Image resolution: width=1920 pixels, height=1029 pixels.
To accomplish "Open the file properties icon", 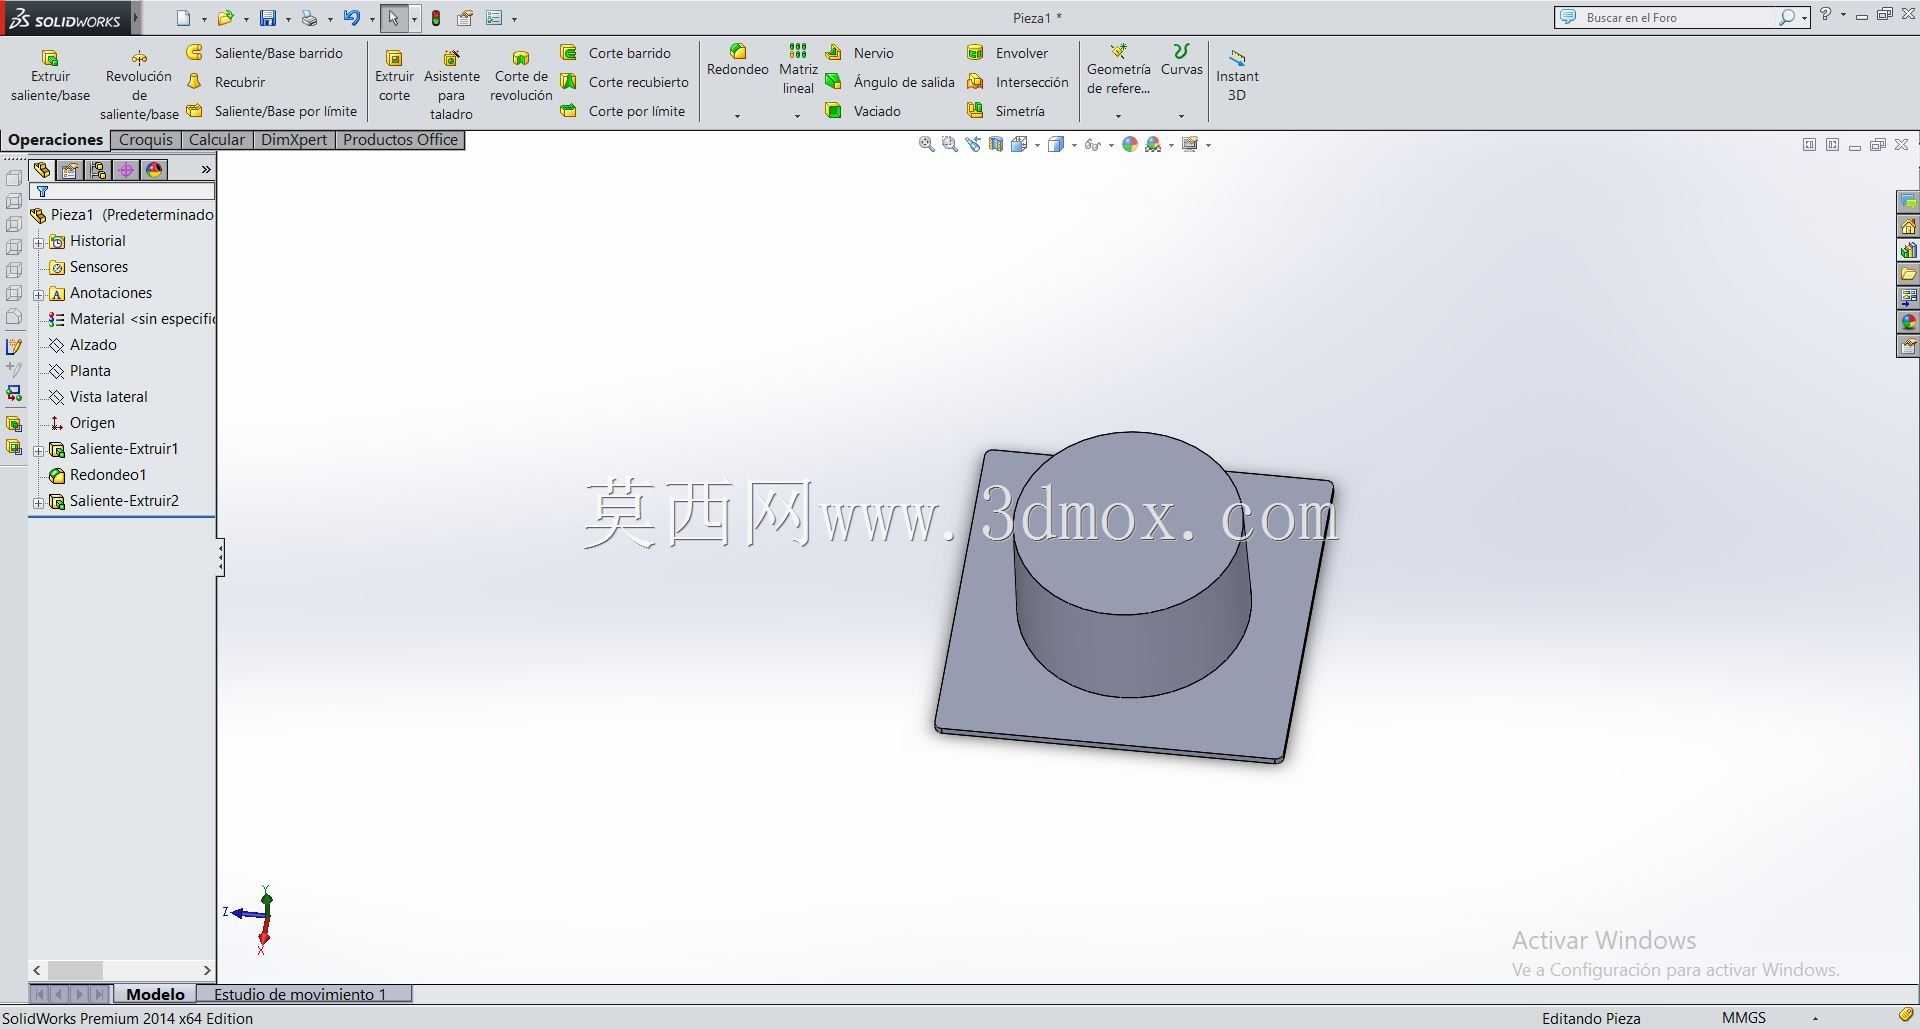I will click(x=465, y=18).
